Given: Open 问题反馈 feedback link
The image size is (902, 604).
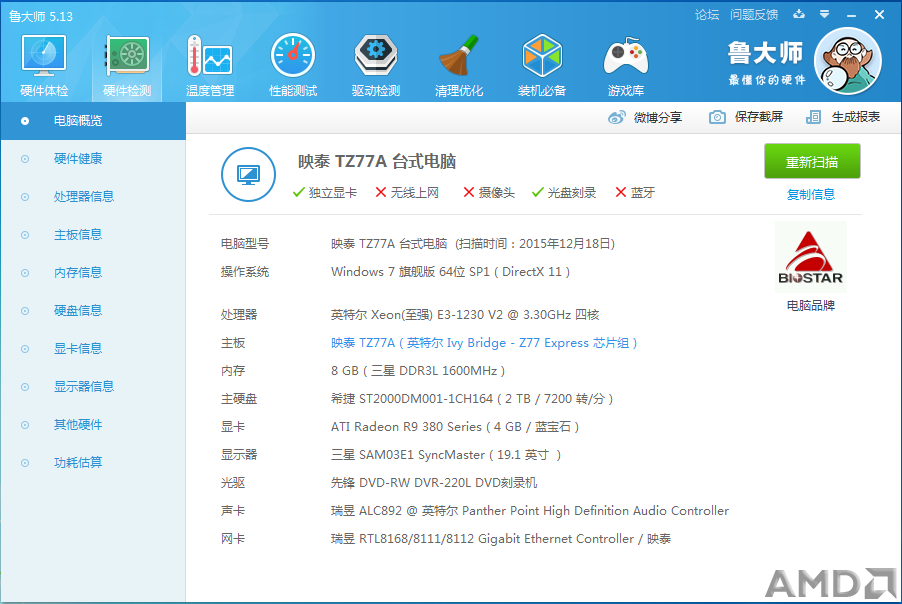Looking at the screenshot, I should click(754, 15).
